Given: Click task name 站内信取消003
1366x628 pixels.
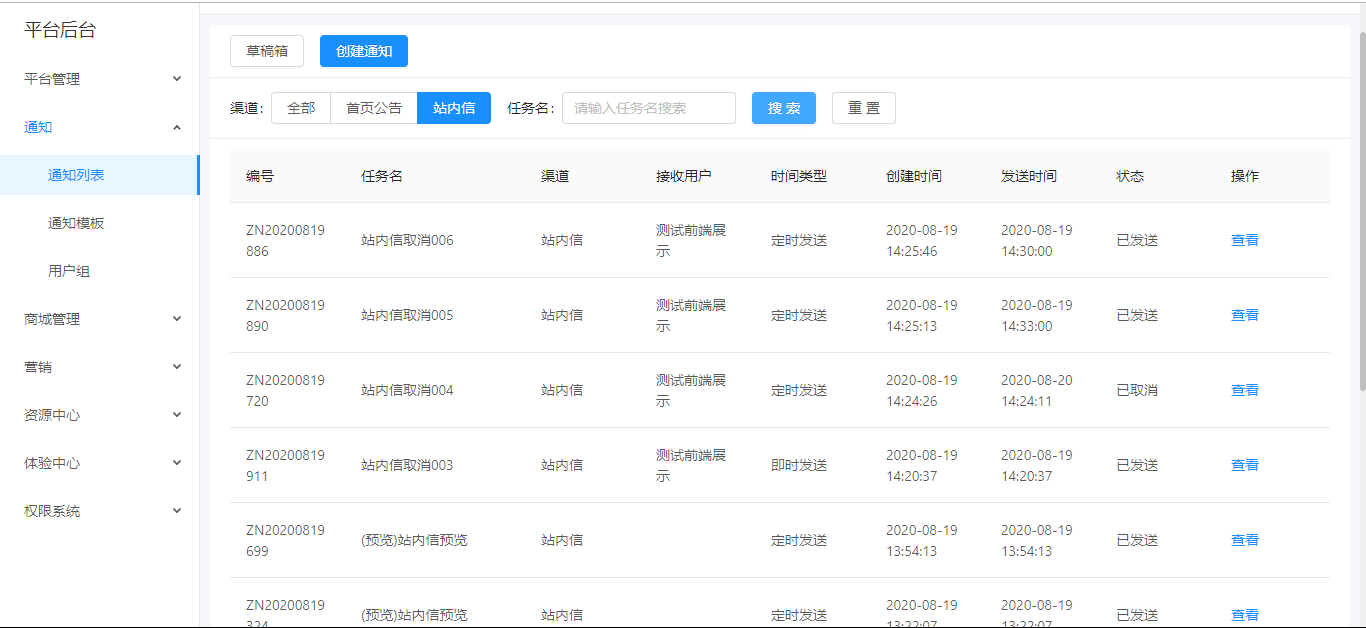Looking at the screenshot, I should pyautogui.click(x=407, y=465).
